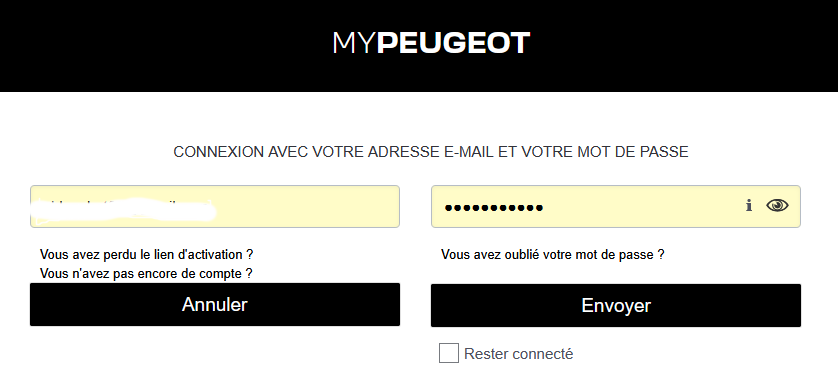Focus the password input field
Image resolution: width=838 pixels, height=369 pixels.
point(616,206)
